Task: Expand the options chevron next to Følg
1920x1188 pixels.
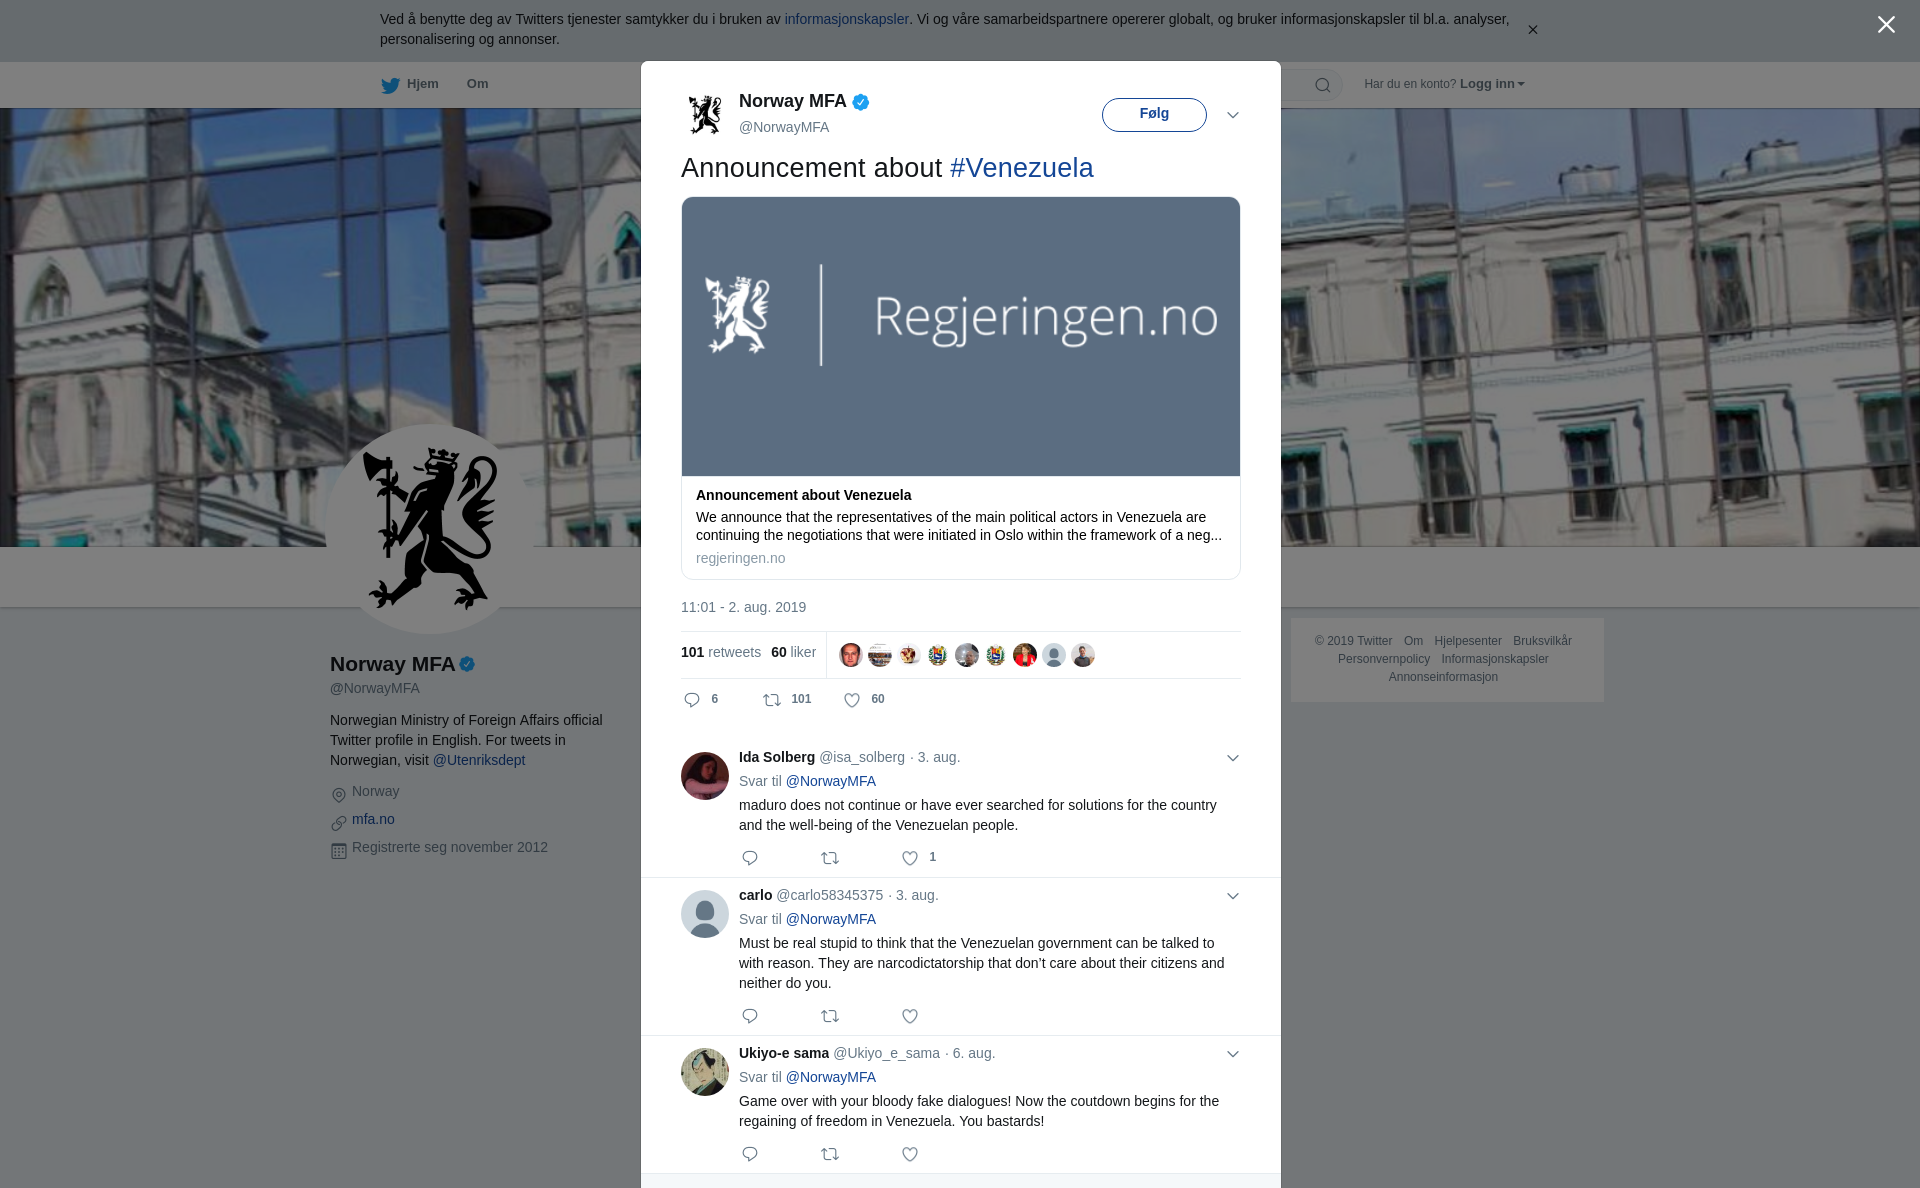Action: click(1233, 115)
